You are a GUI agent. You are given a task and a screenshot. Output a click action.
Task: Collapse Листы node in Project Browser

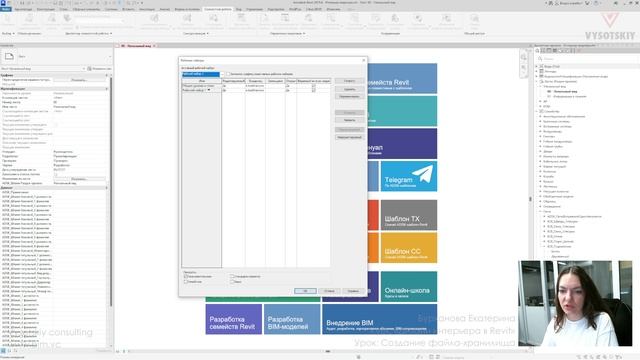pos(537,81)
